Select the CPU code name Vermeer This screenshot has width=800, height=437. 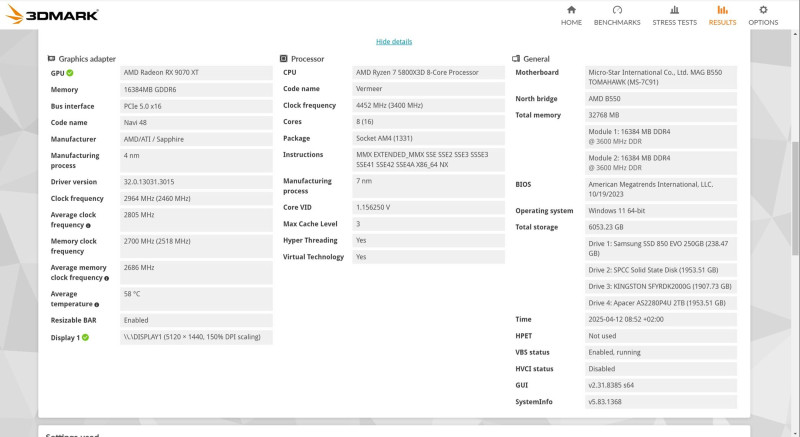(429, 89)
